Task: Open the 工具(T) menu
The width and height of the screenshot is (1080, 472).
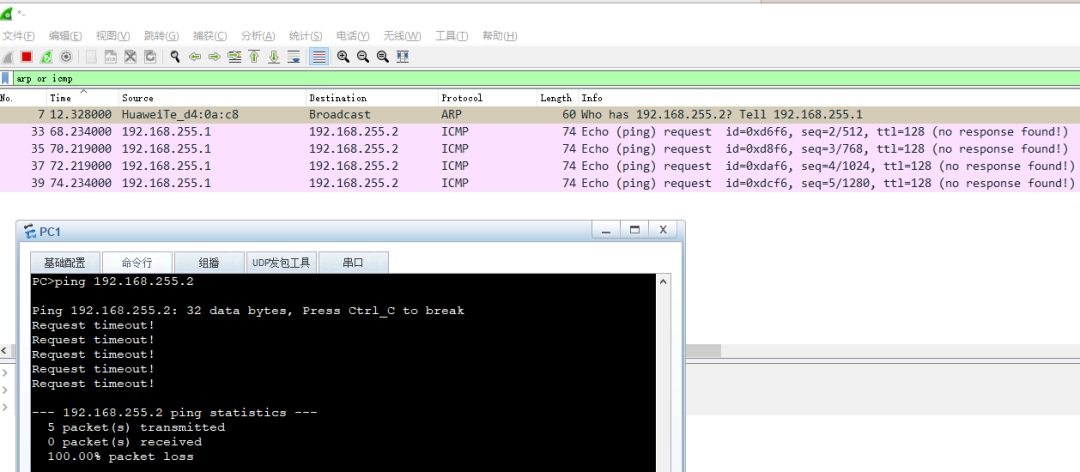Action: 451,36
